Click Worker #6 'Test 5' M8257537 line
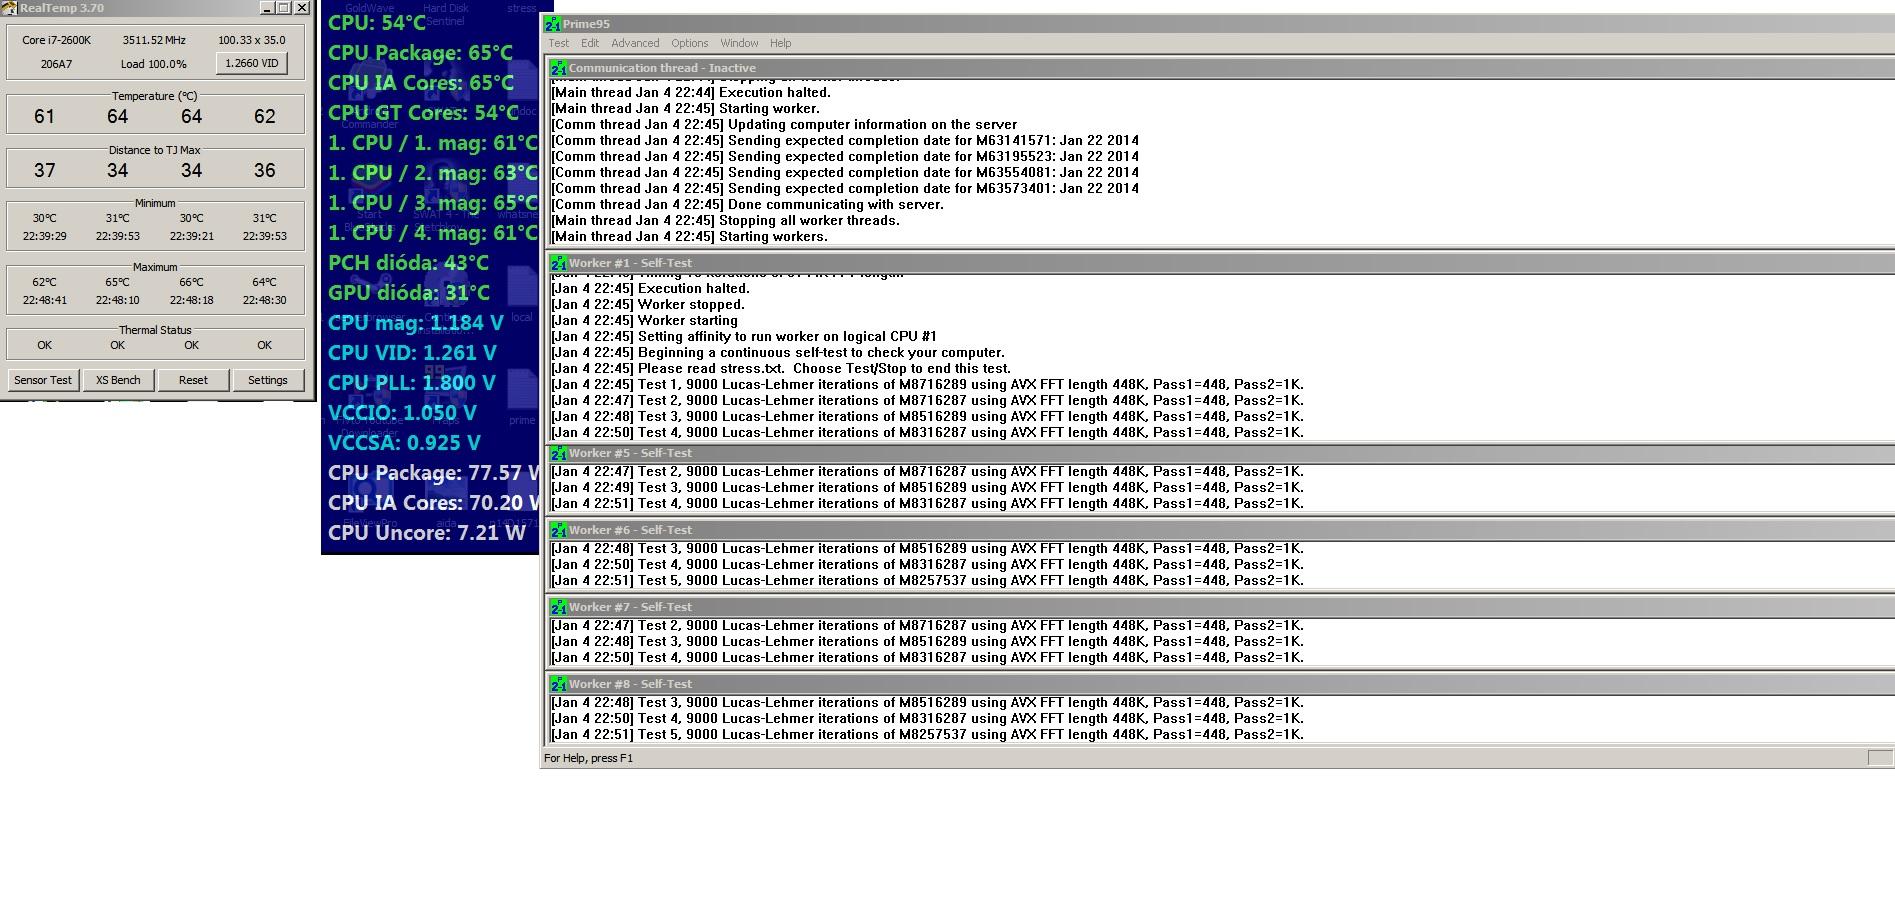Viewport: 1895px width, 915px height. coord(927,581)
